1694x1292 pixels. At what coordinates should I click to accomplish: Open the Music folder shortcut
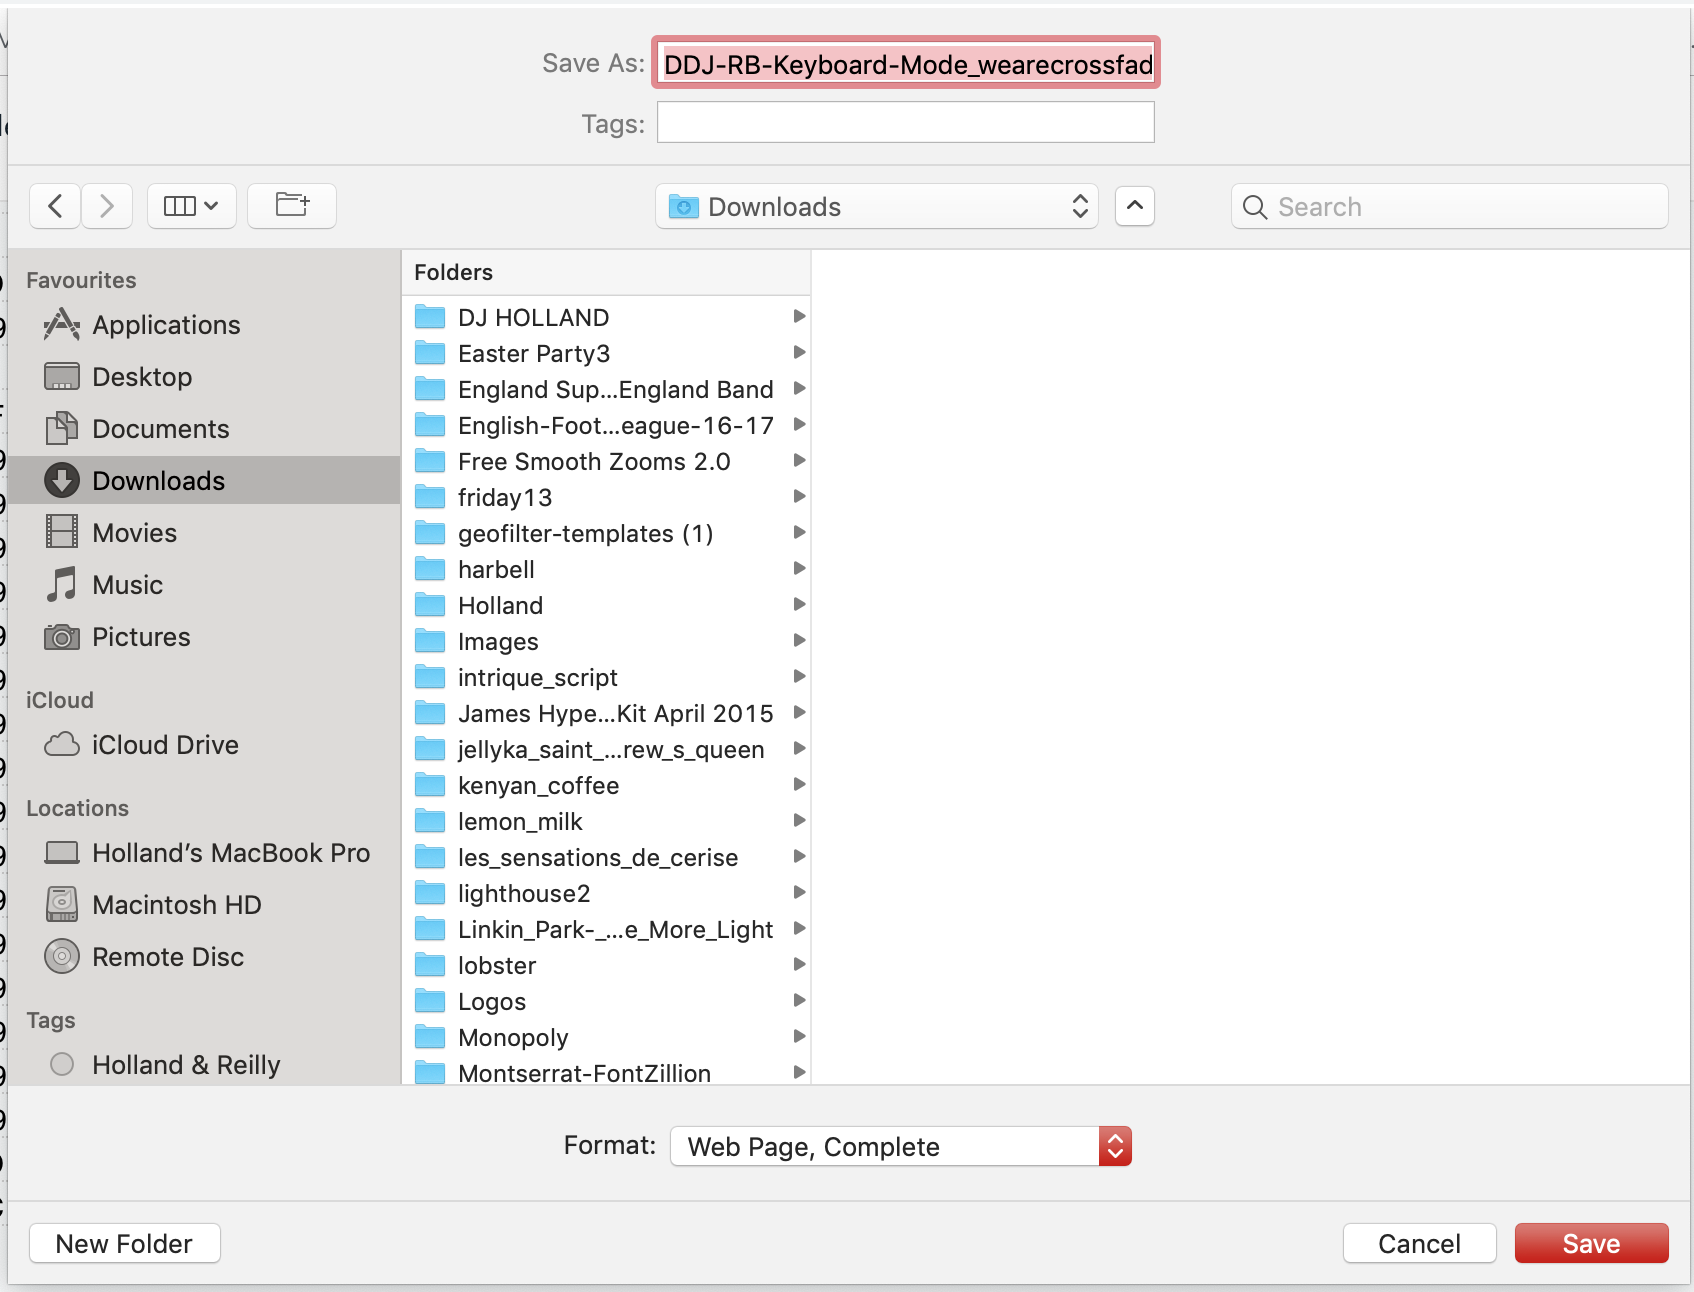click(x=126, y=584)
